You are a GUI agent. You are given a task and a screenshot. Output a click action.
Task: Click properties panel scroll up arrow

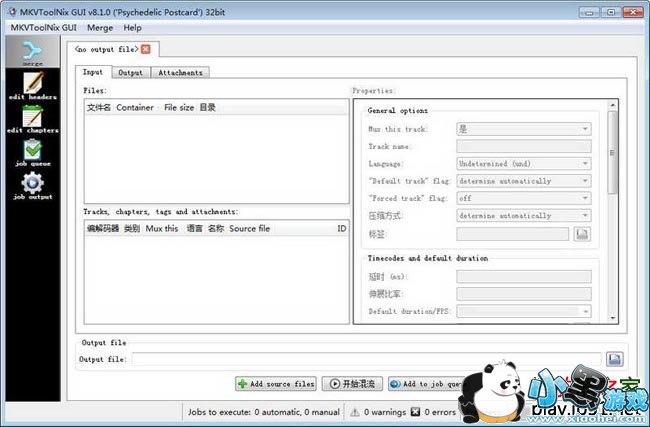coord(612,105)
